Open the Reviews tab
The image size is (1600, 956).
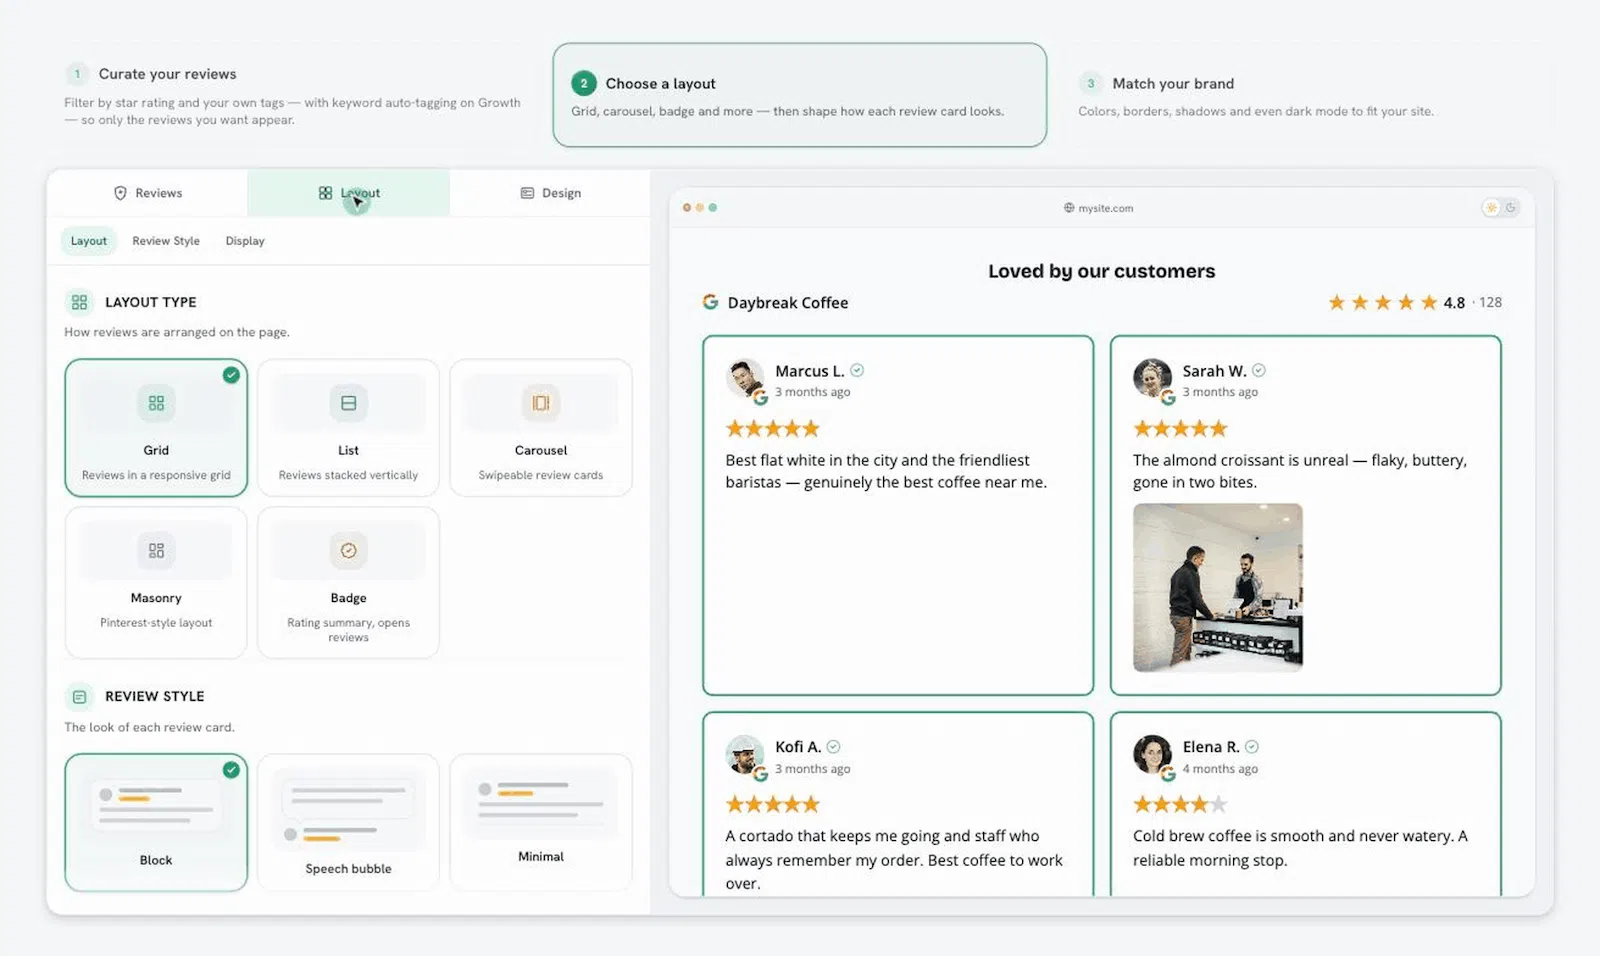click(148, 193)
